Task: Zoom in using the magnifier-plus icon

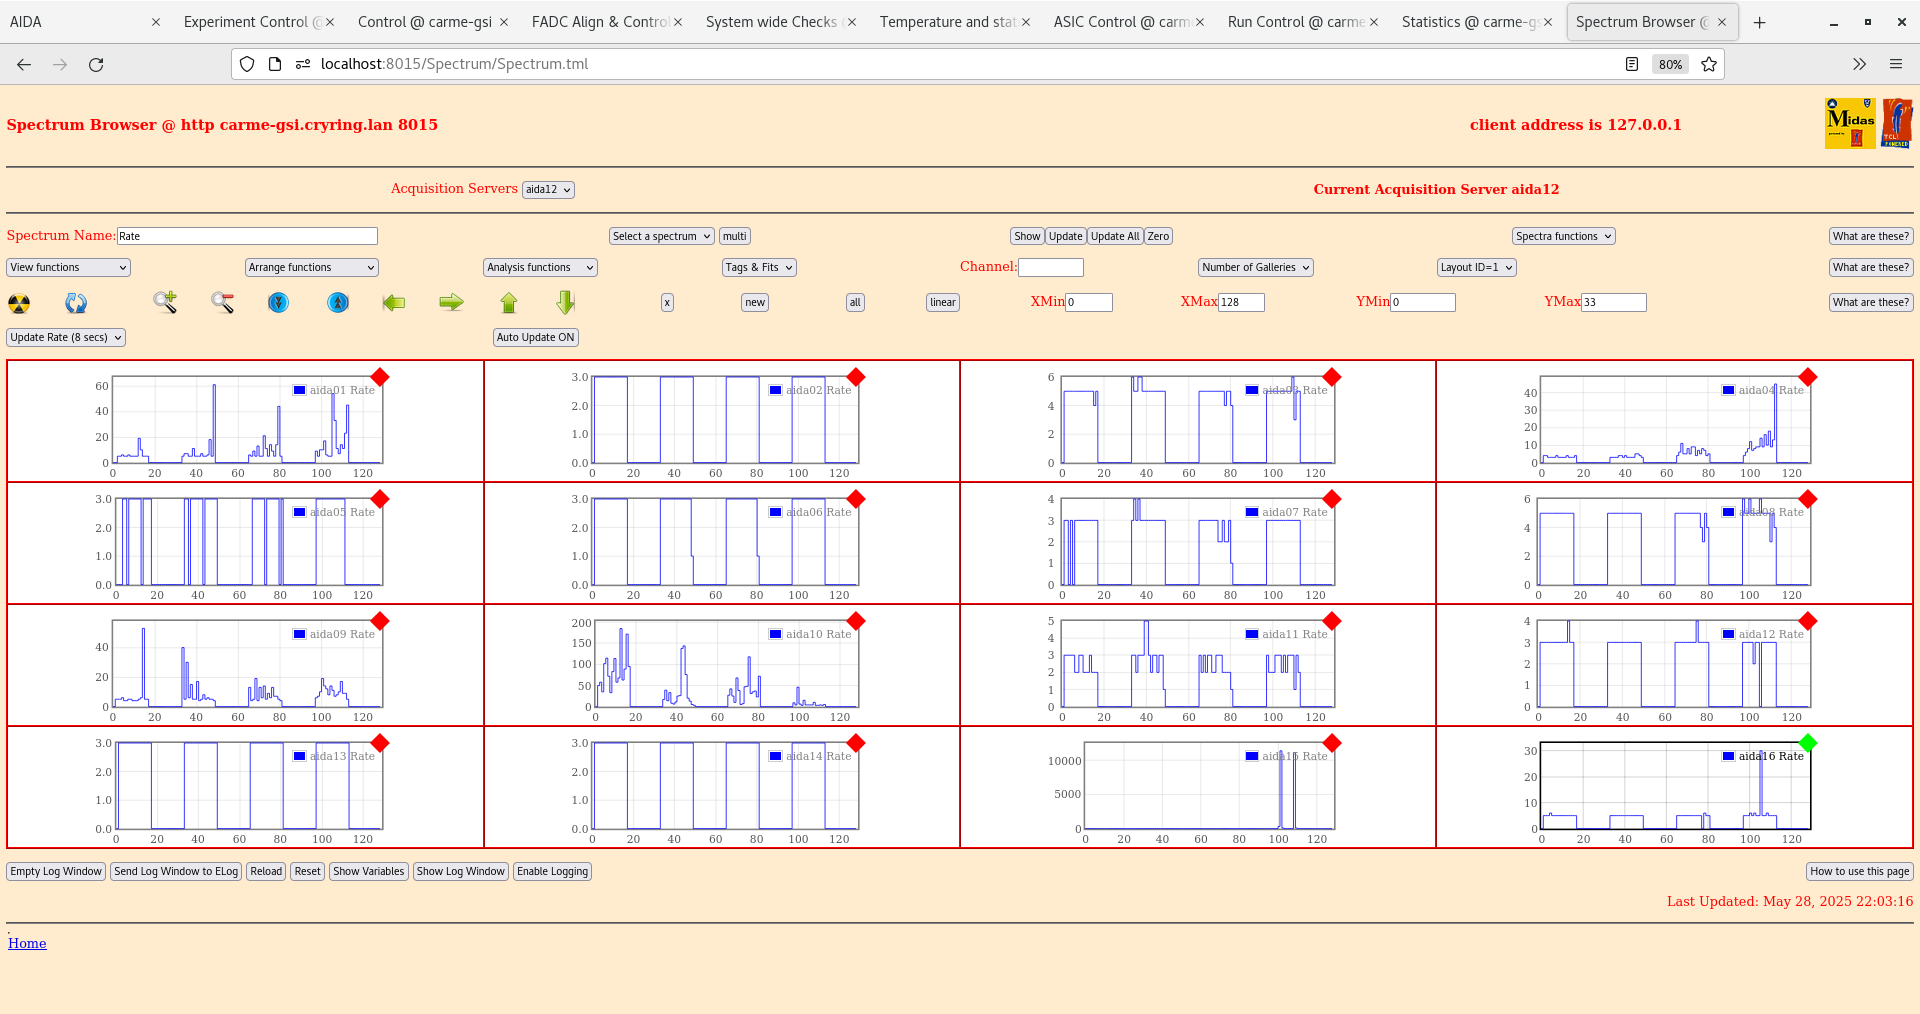Action: (164, 302)
